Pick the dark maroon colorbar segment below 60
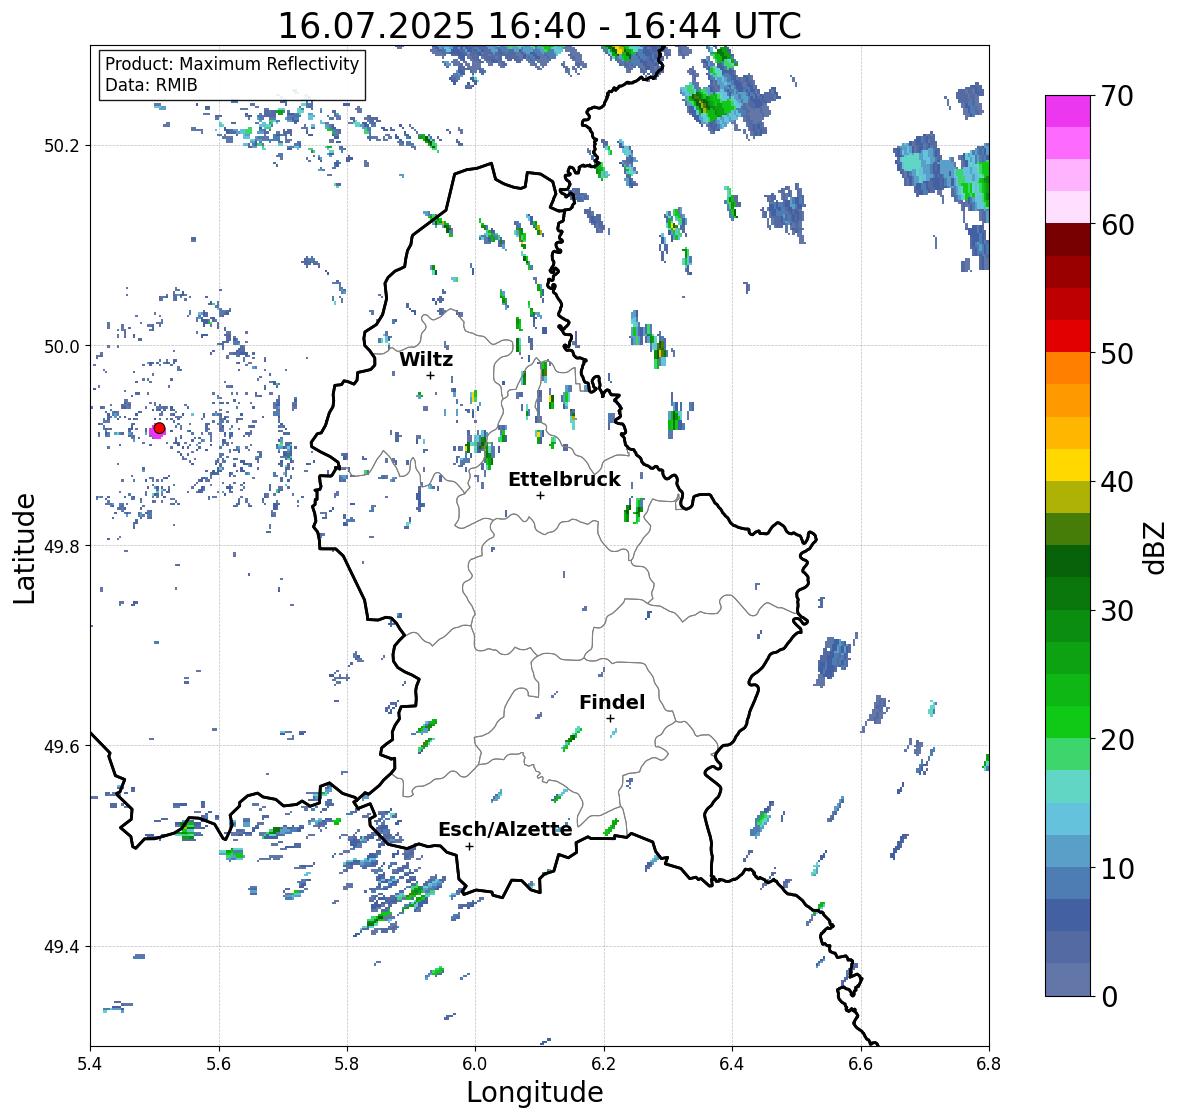This screenshot has width=1179, height=1117. point(1068,240)
